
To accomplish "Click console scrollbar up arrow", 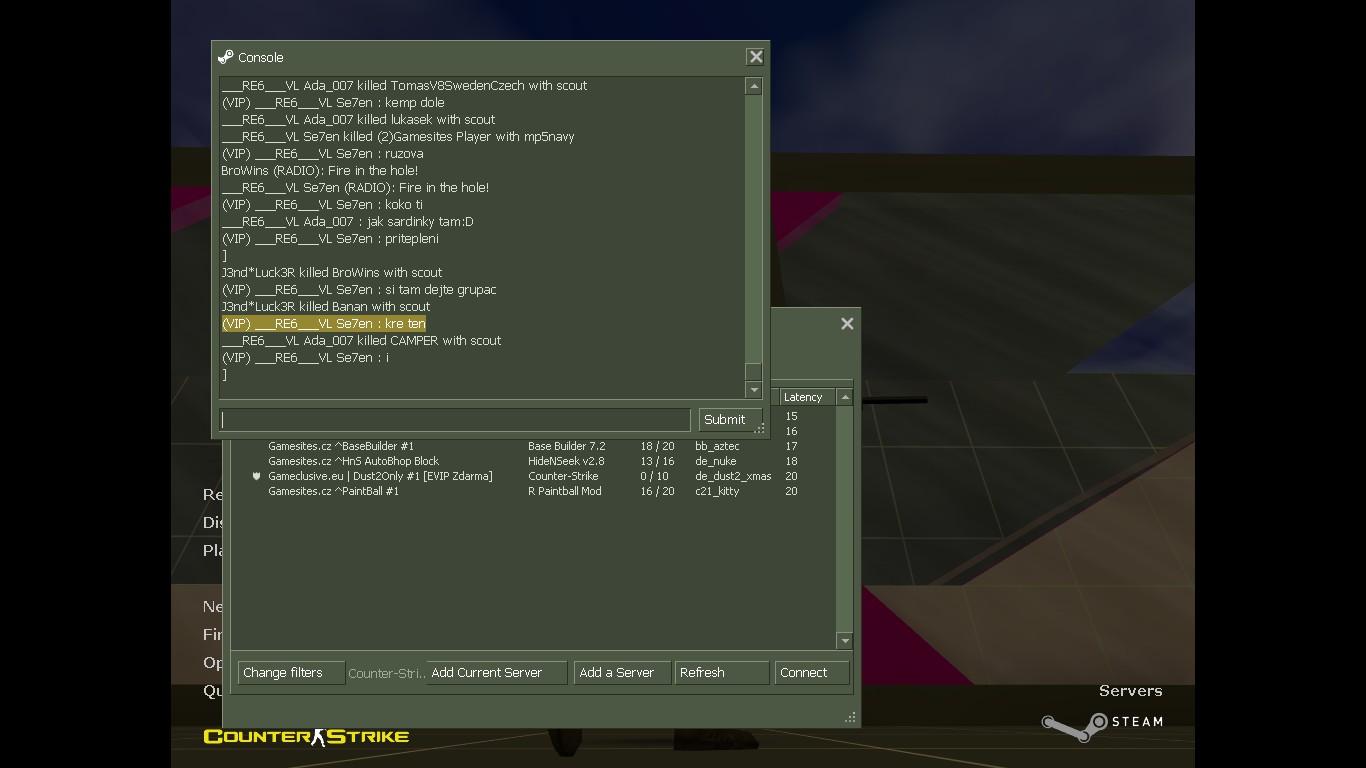I will point(754,86).
